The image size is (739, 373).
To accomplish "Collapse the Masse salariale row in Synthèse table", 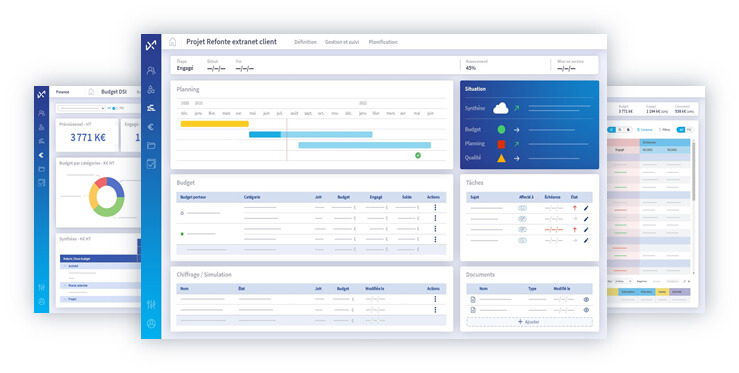I will point(65,286).
